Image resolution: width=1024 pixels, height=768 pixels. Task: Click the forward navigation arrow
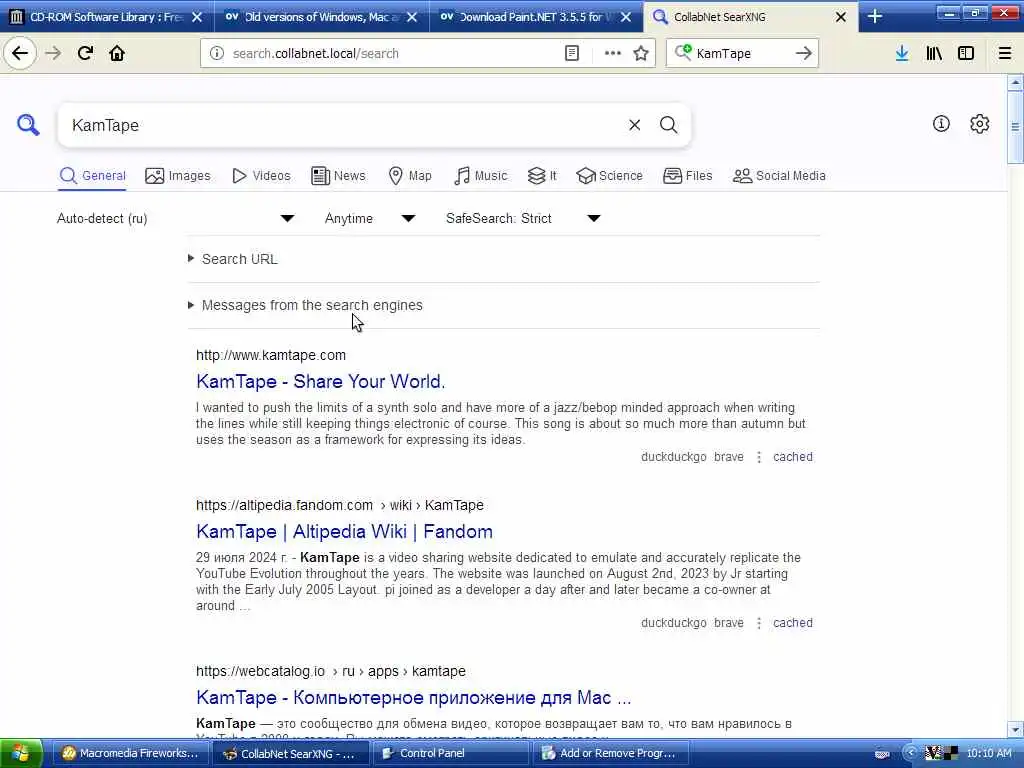[53, 54]
